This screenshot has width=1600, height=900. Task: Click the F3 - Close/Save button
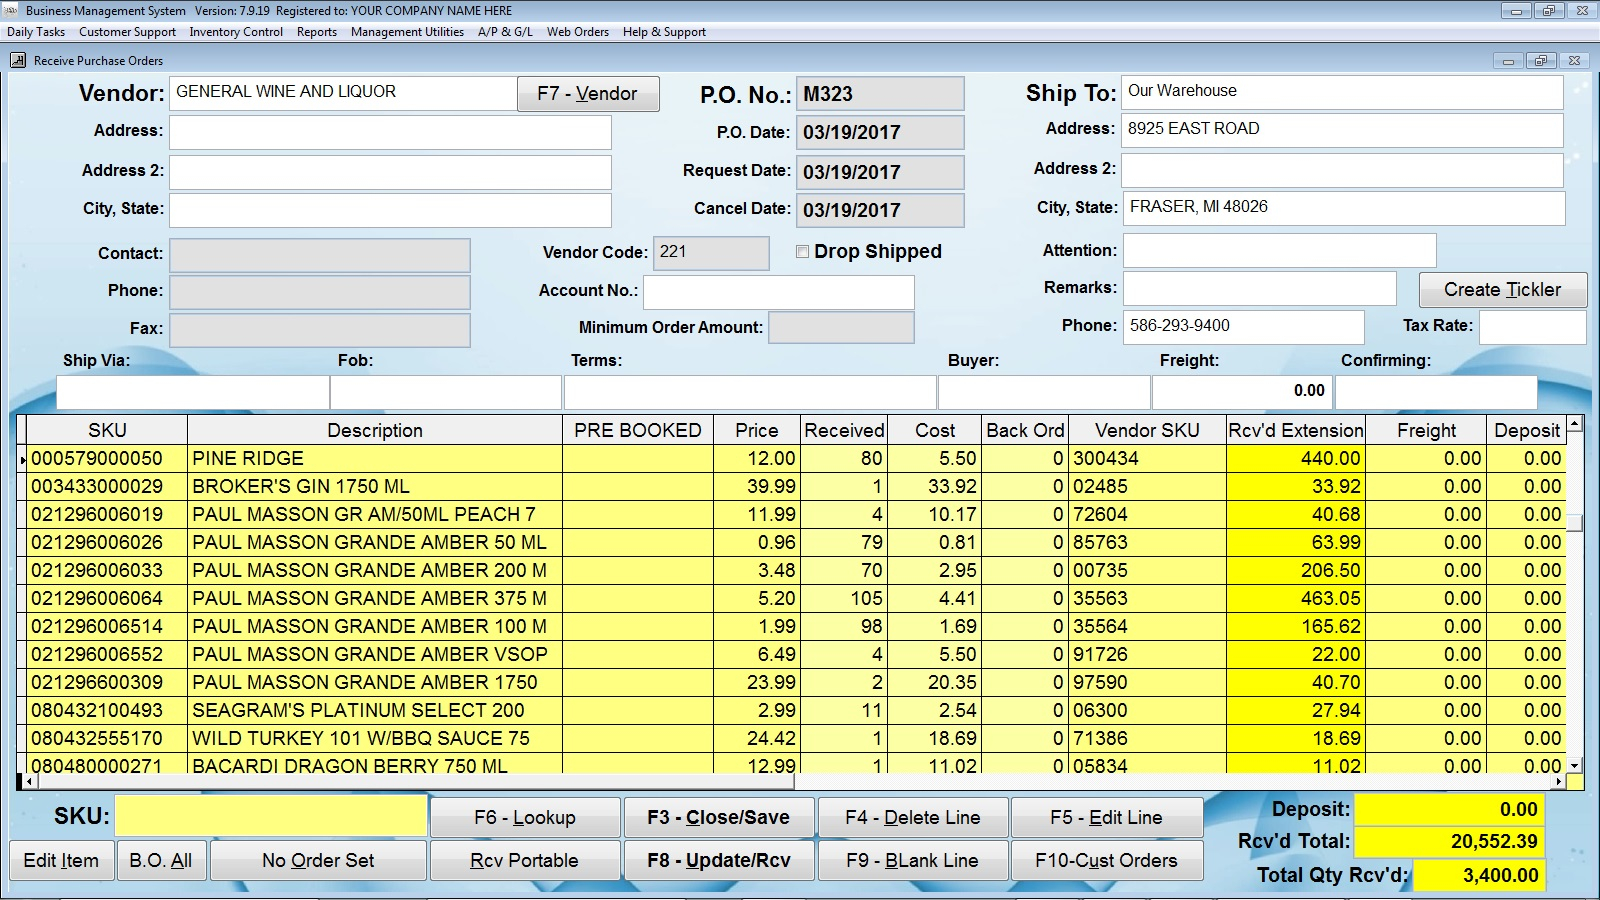tap(718, 818)
